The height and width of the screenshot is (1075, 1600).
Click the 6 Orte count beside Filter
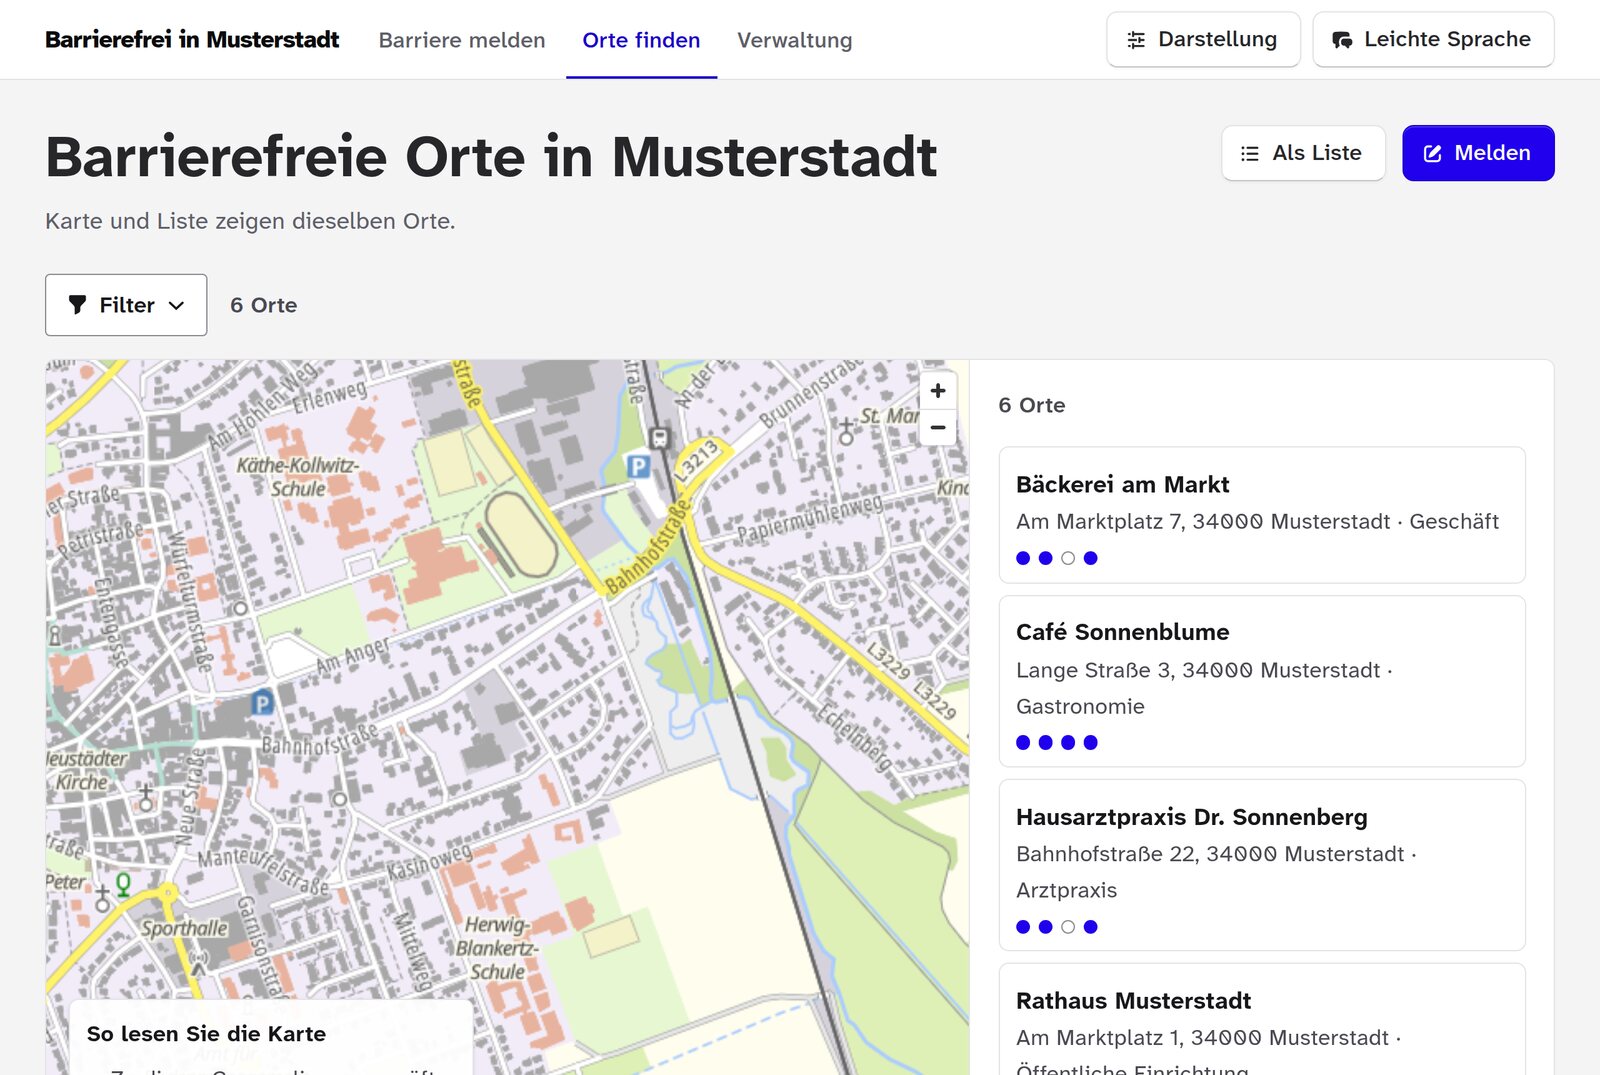coord(263,305)
